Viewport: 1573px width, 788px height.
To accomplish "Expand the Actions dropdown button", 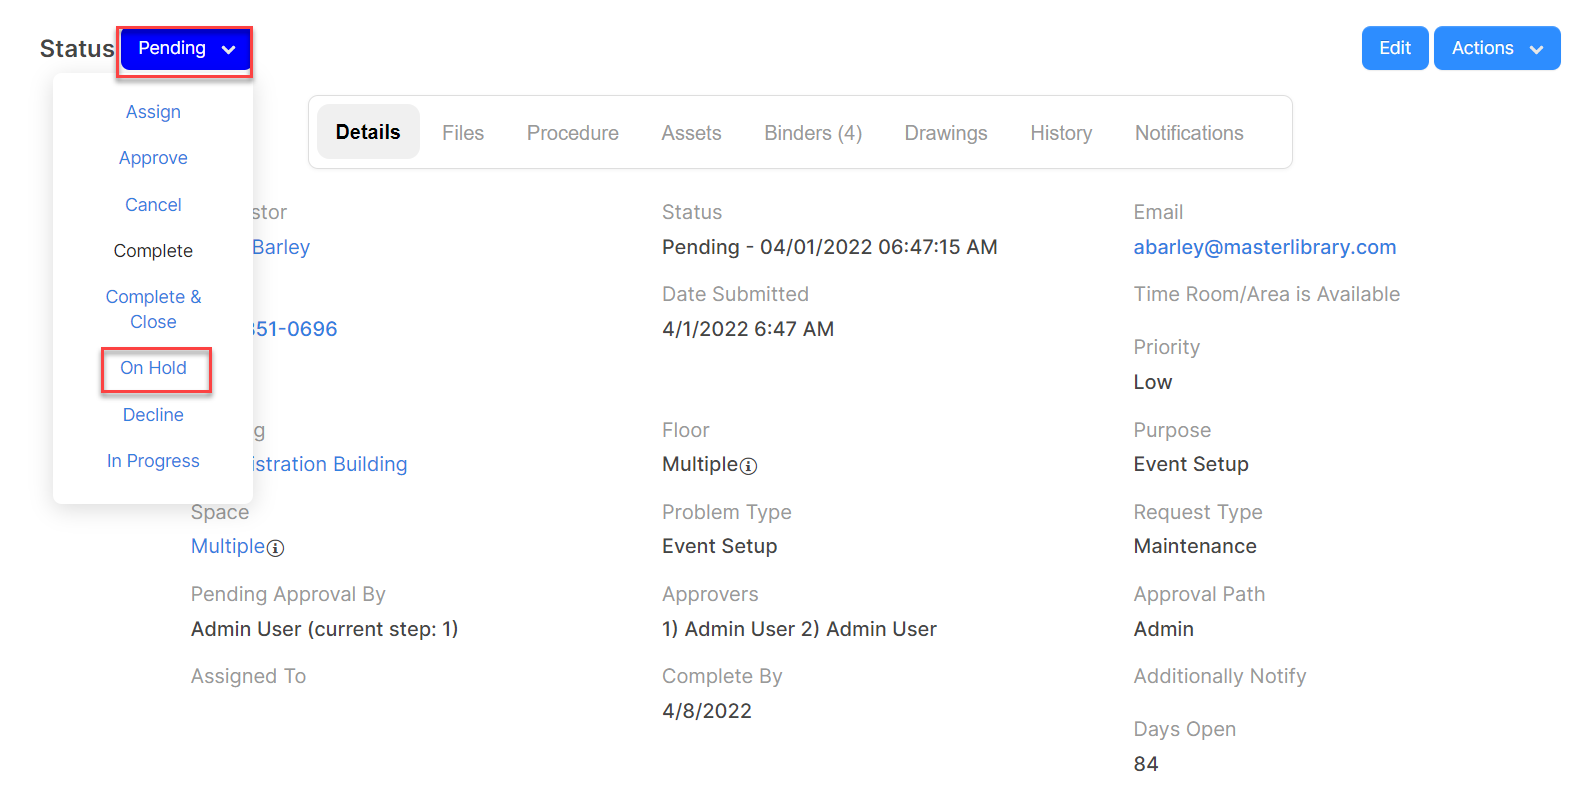I will pyautogui.click(x=1497, y=48).
